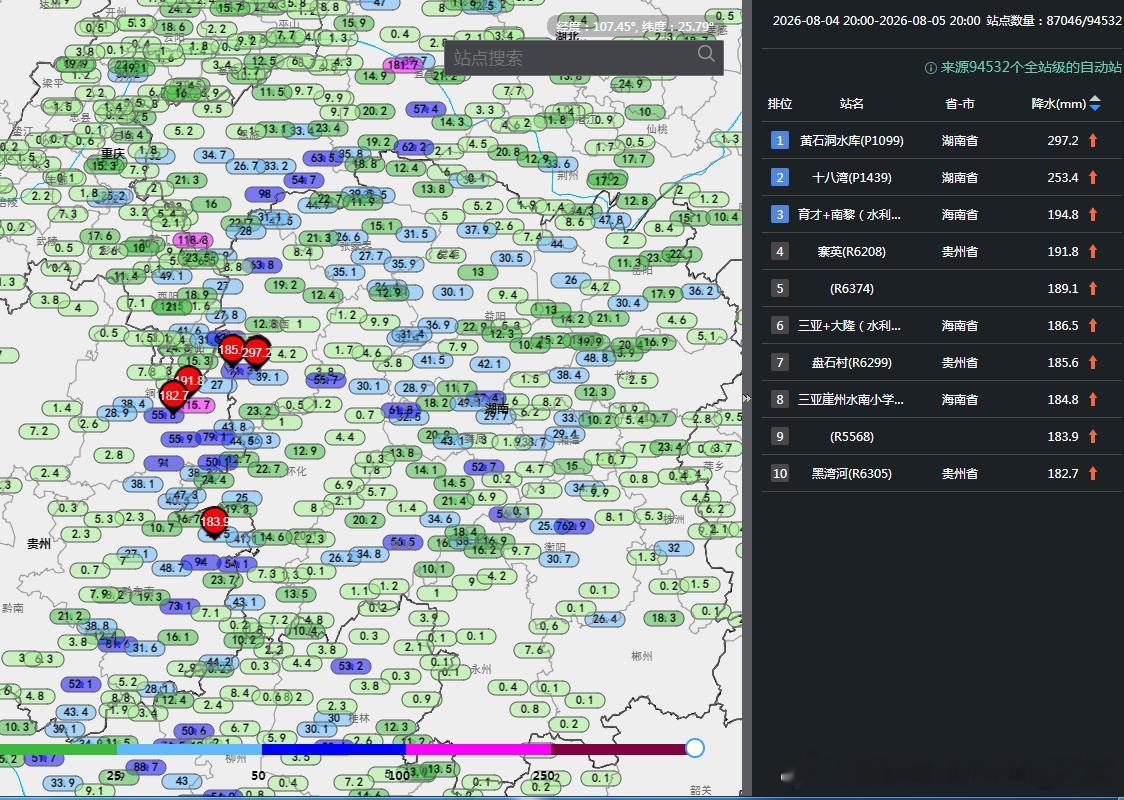
Task: Click the purple 57.4 station label
Action: point(426,109)
